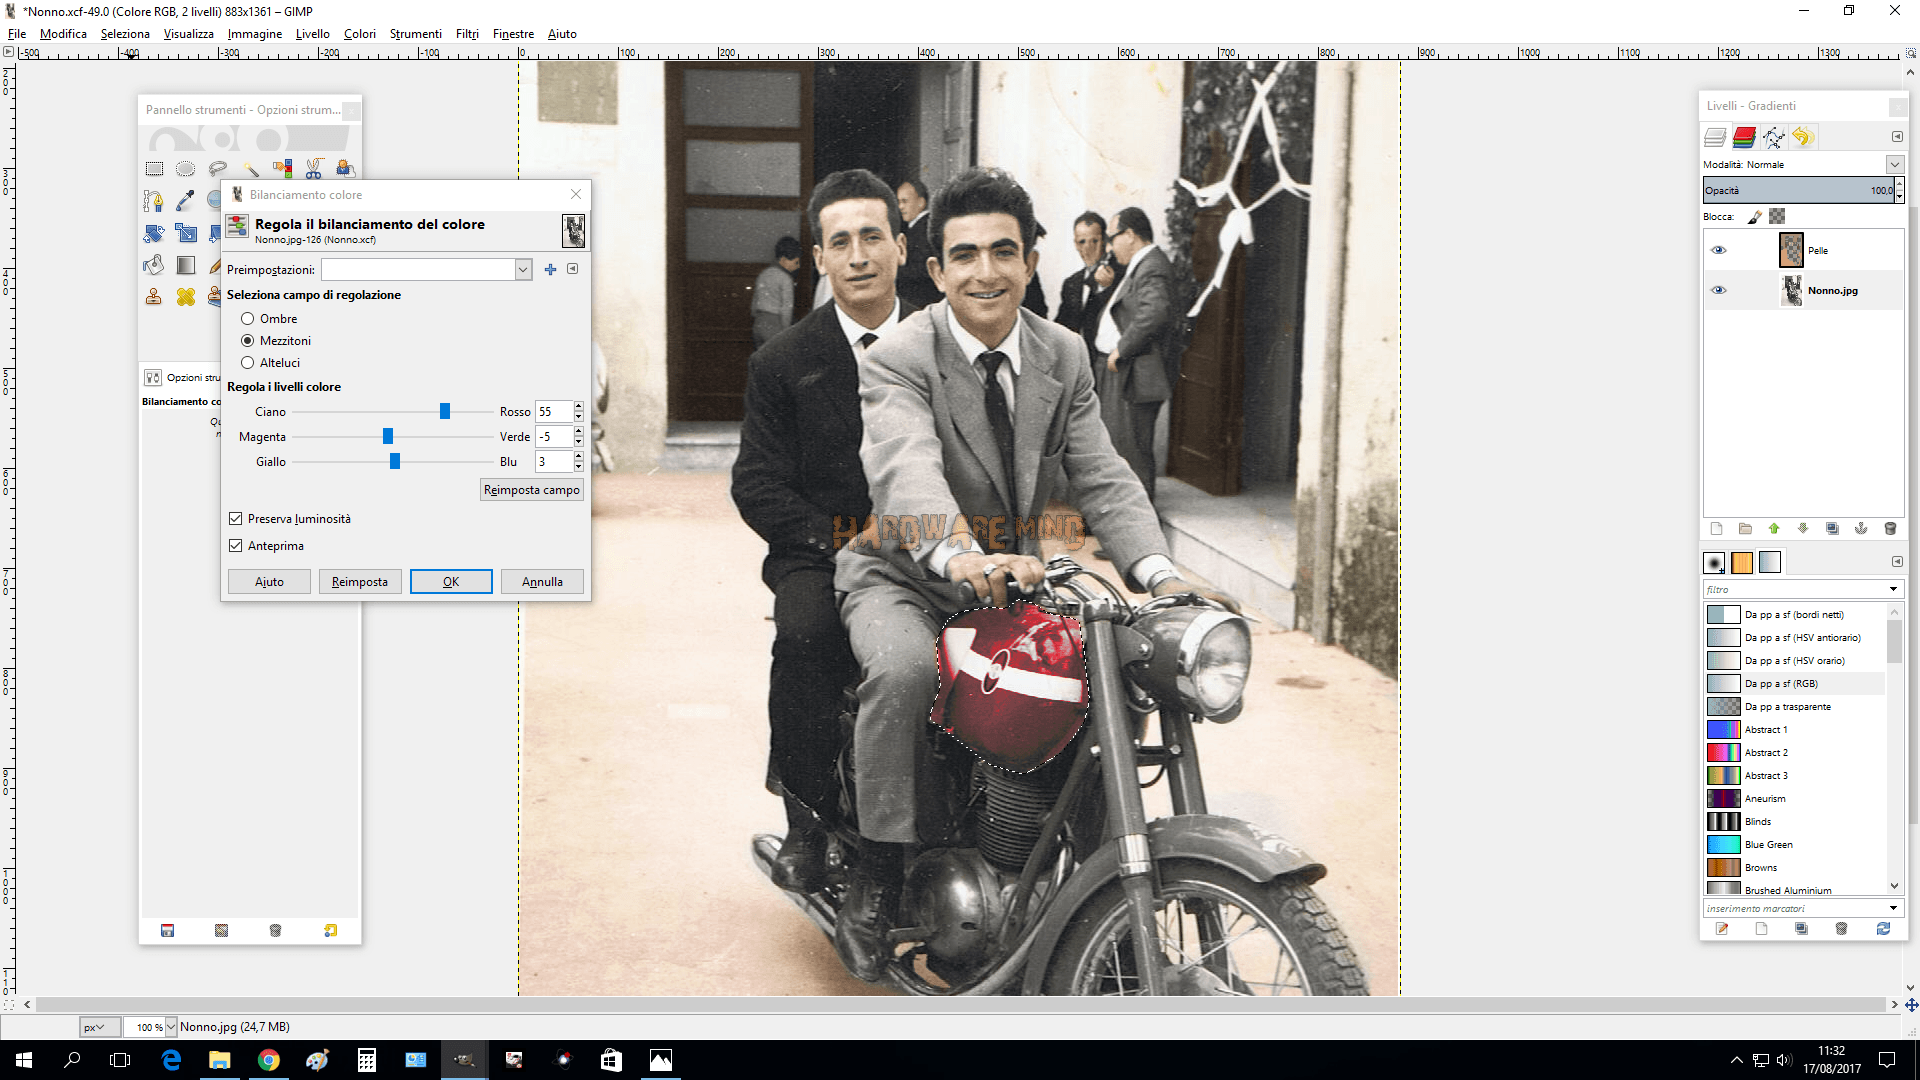
Task: Open the gradient filtro dropdown
Action: [1893, 589]
